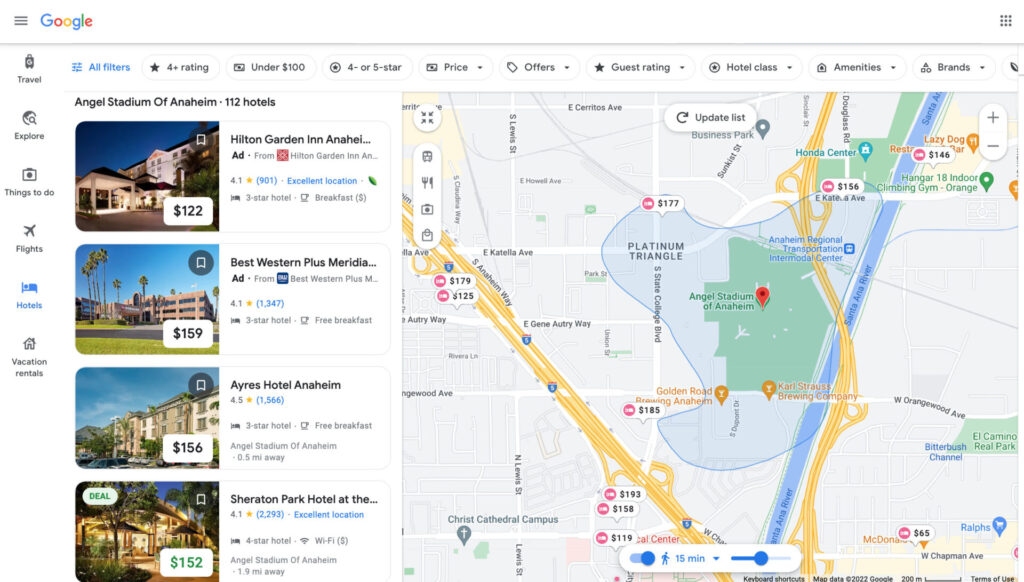Open map Terms of Use link
The width and height of the screenshot is (1024, 582).
[x=992, y=579]
